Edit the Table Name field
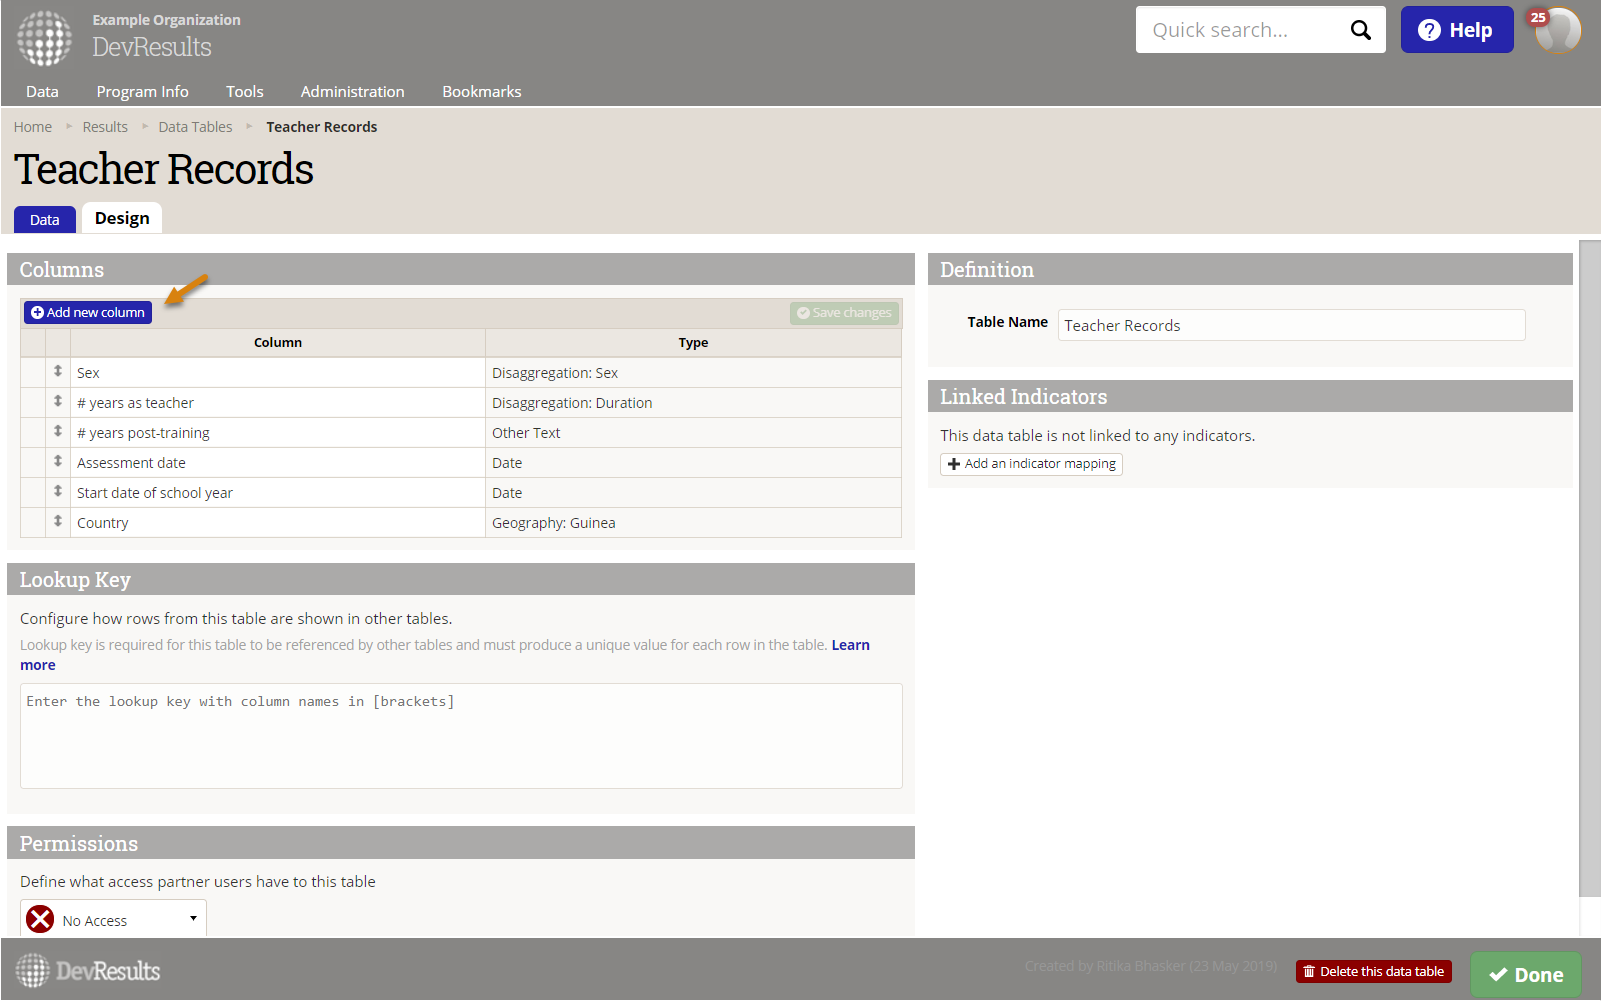 click(1292, 325)
